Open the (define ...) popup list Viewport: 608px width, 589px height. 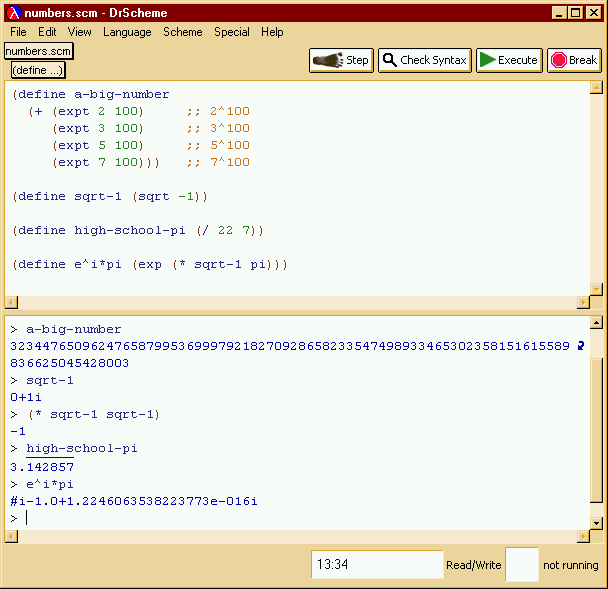[x=38, y=70]
